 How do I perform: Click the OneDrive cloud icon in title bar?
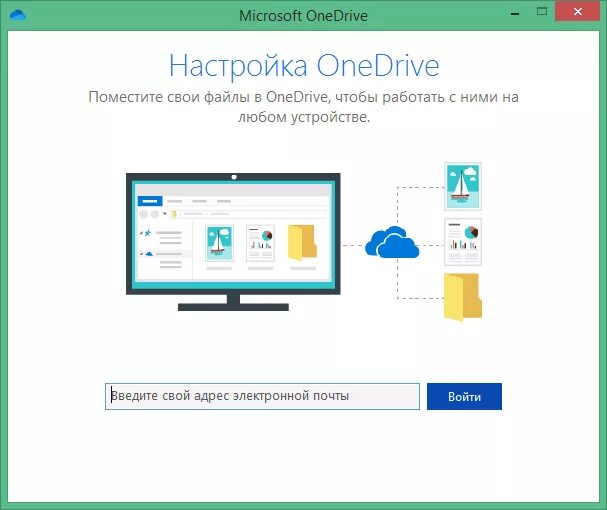(18, 15)
